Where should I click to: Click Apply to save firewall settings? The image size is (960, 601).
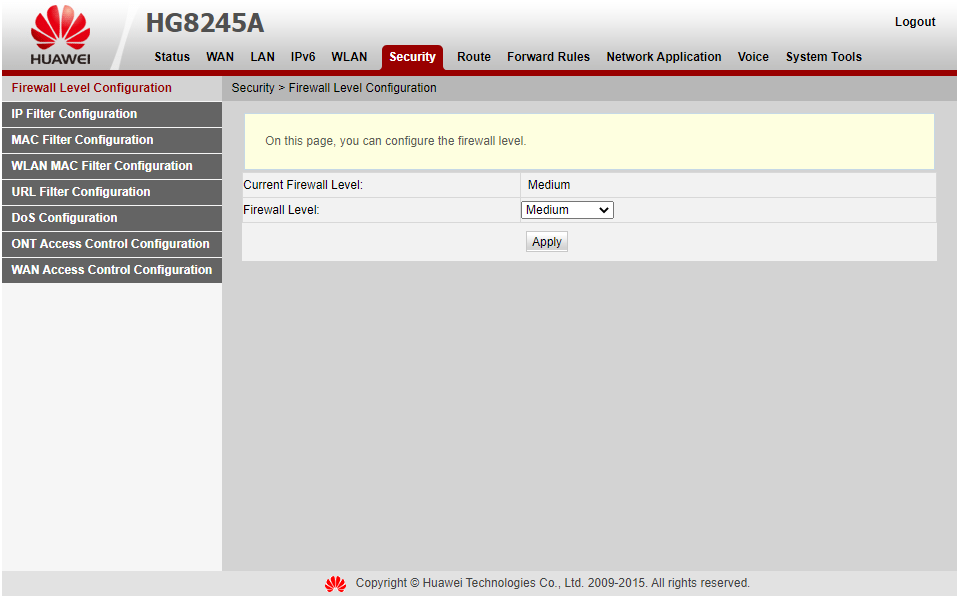(x=546, y=241)
